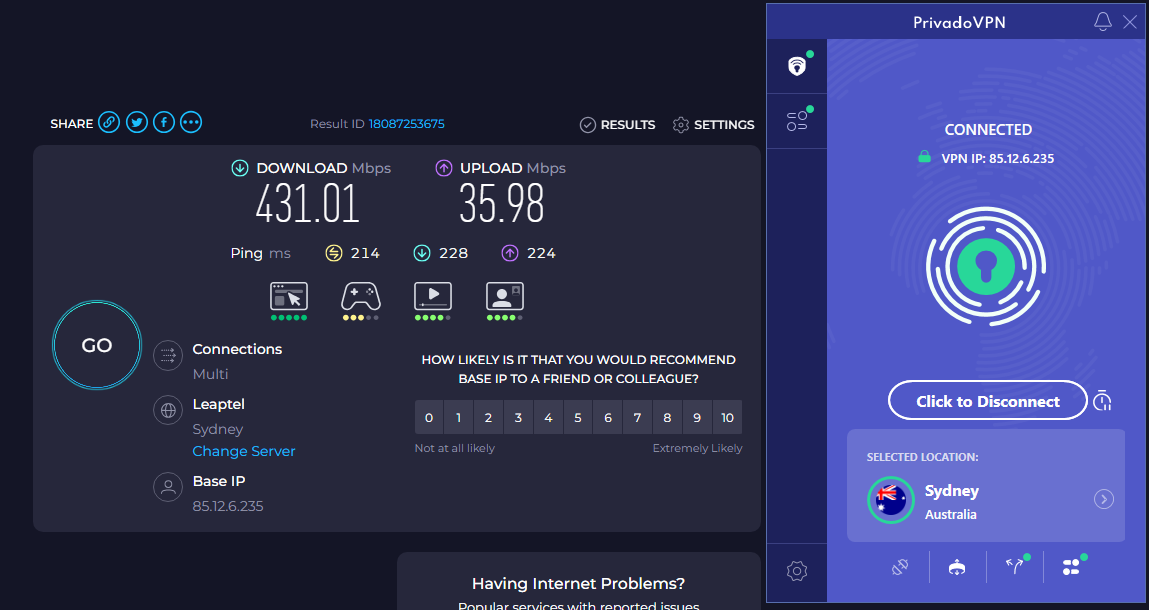The image size is (1149, 610).
Task: Click the idle ping icon
Action: coord(333,253)
